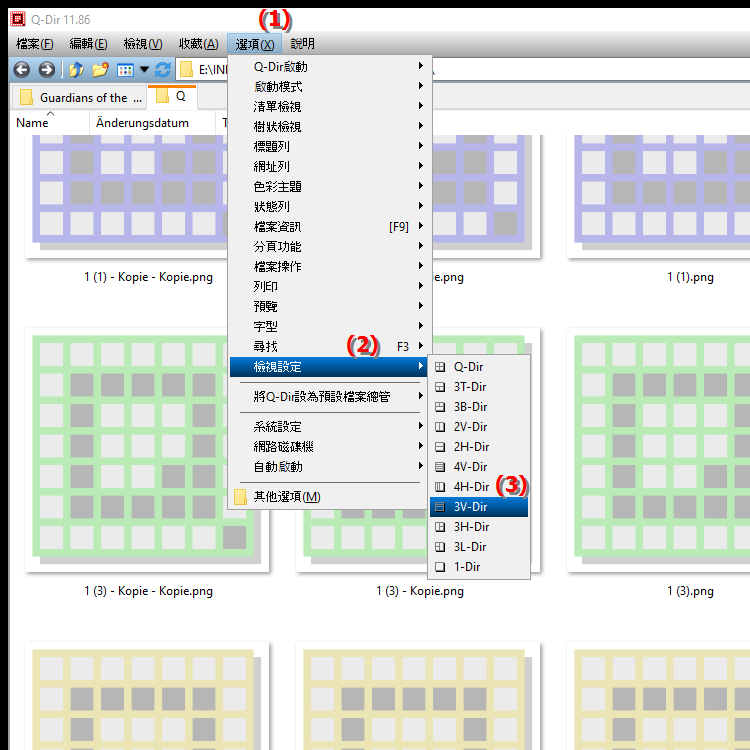Refresh the folder listing
750x750 pixels.
pos(163,70)
